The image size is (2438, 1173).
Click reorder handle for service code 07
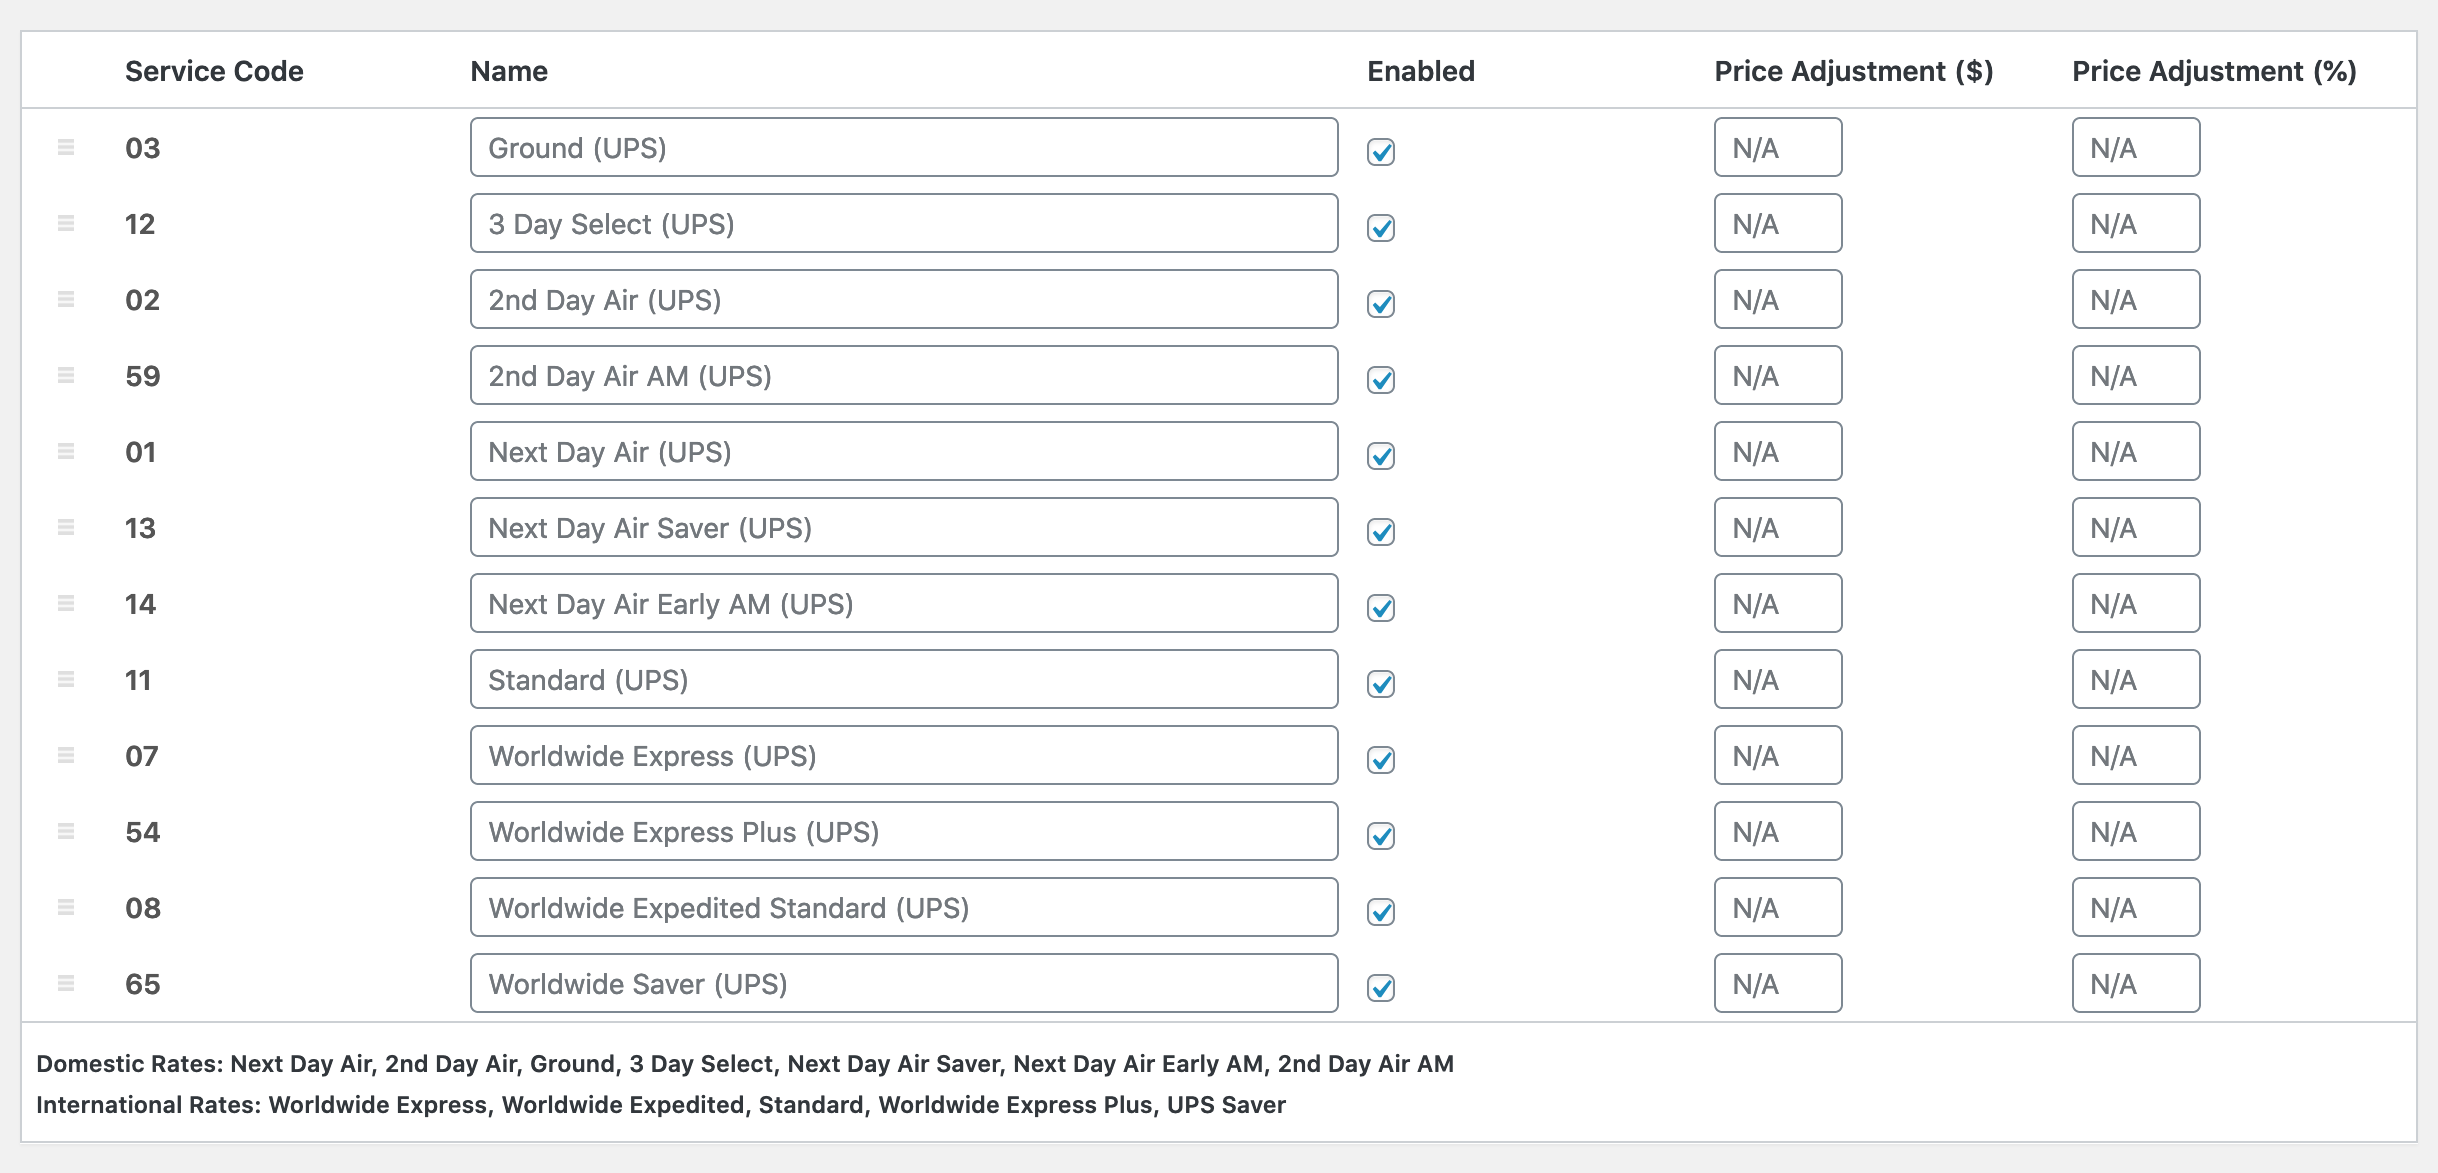click(x=66, y=755)
